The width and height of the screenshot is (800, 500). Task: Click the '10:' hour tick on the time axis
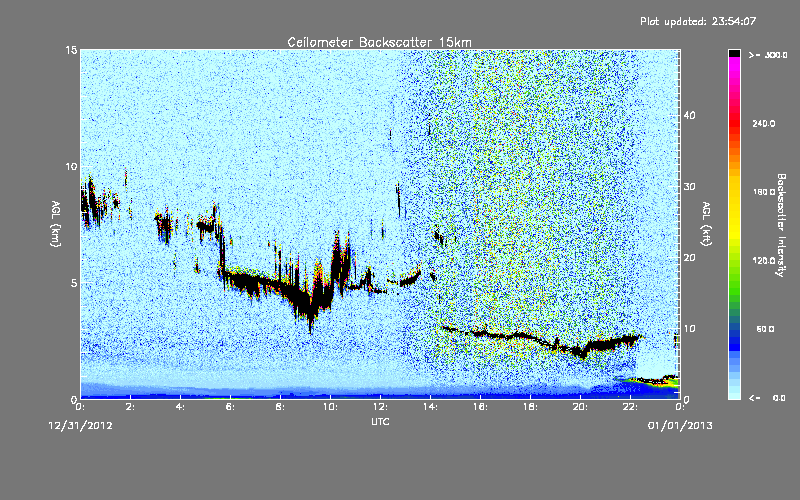pyautogui.click(x=330, y=407)
